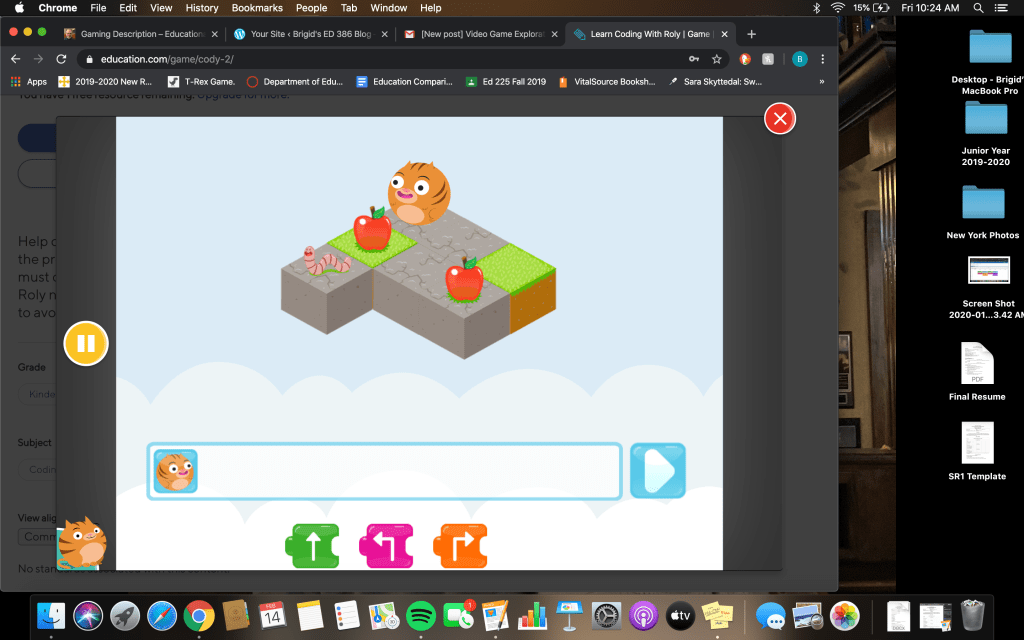
Task: Open the Bookmarks menu in the menu bar
Action: [x=257, y=8]
